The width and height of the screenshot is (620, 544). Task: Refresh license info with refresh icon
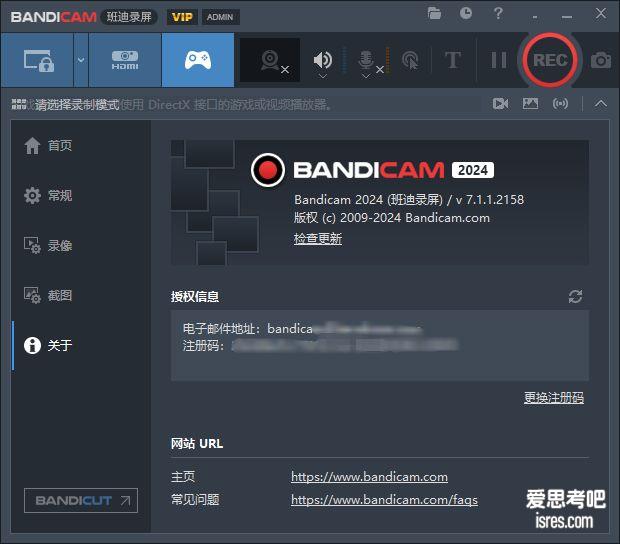(x=575, y=297)
